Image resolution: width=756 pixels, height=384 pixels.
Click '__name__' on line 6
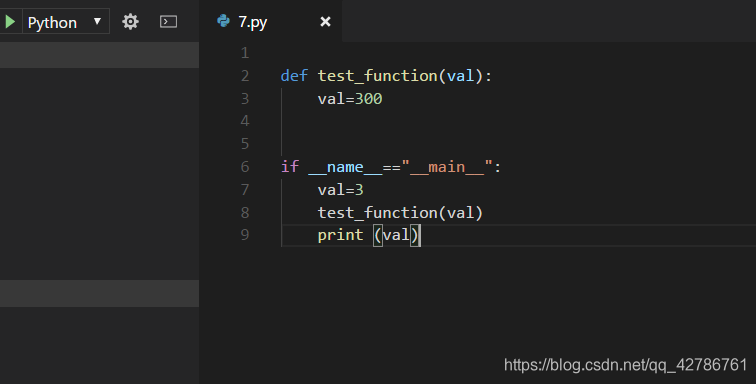tap(345, 167)
